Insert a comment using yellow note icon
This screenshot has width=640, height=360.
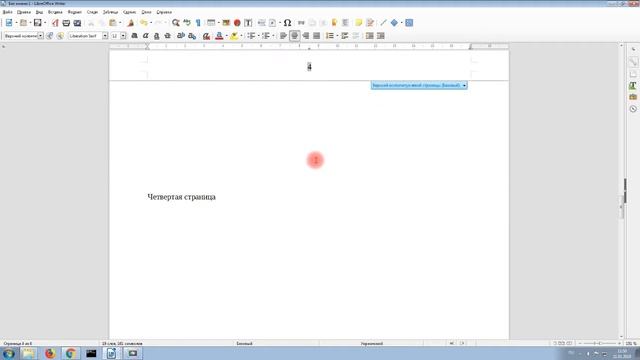(358, 23)
